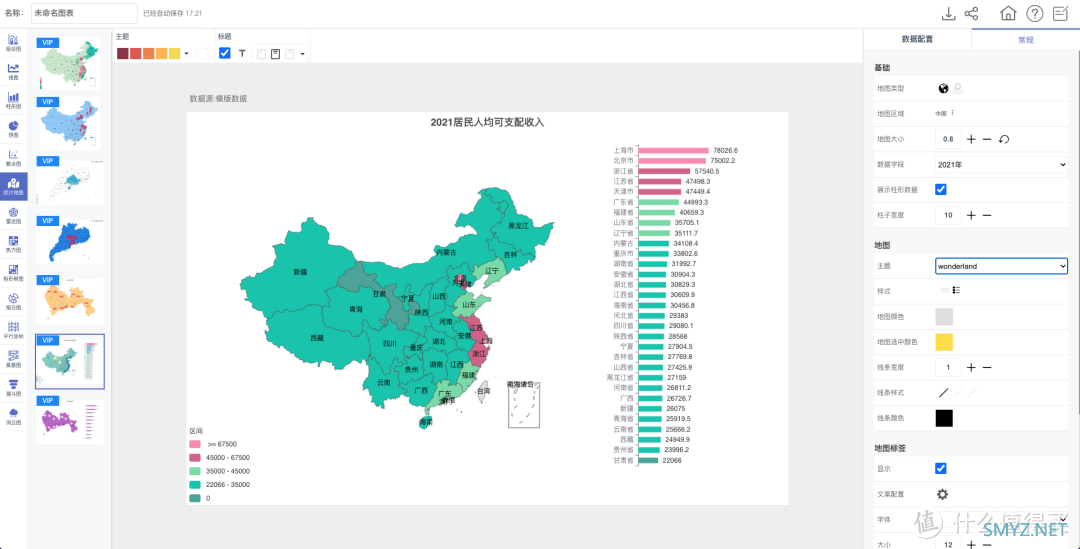Toggle the map label 显示 checkbox
Image resolution: width=1080 pixels, height=549 pixels.
[941, 468]
